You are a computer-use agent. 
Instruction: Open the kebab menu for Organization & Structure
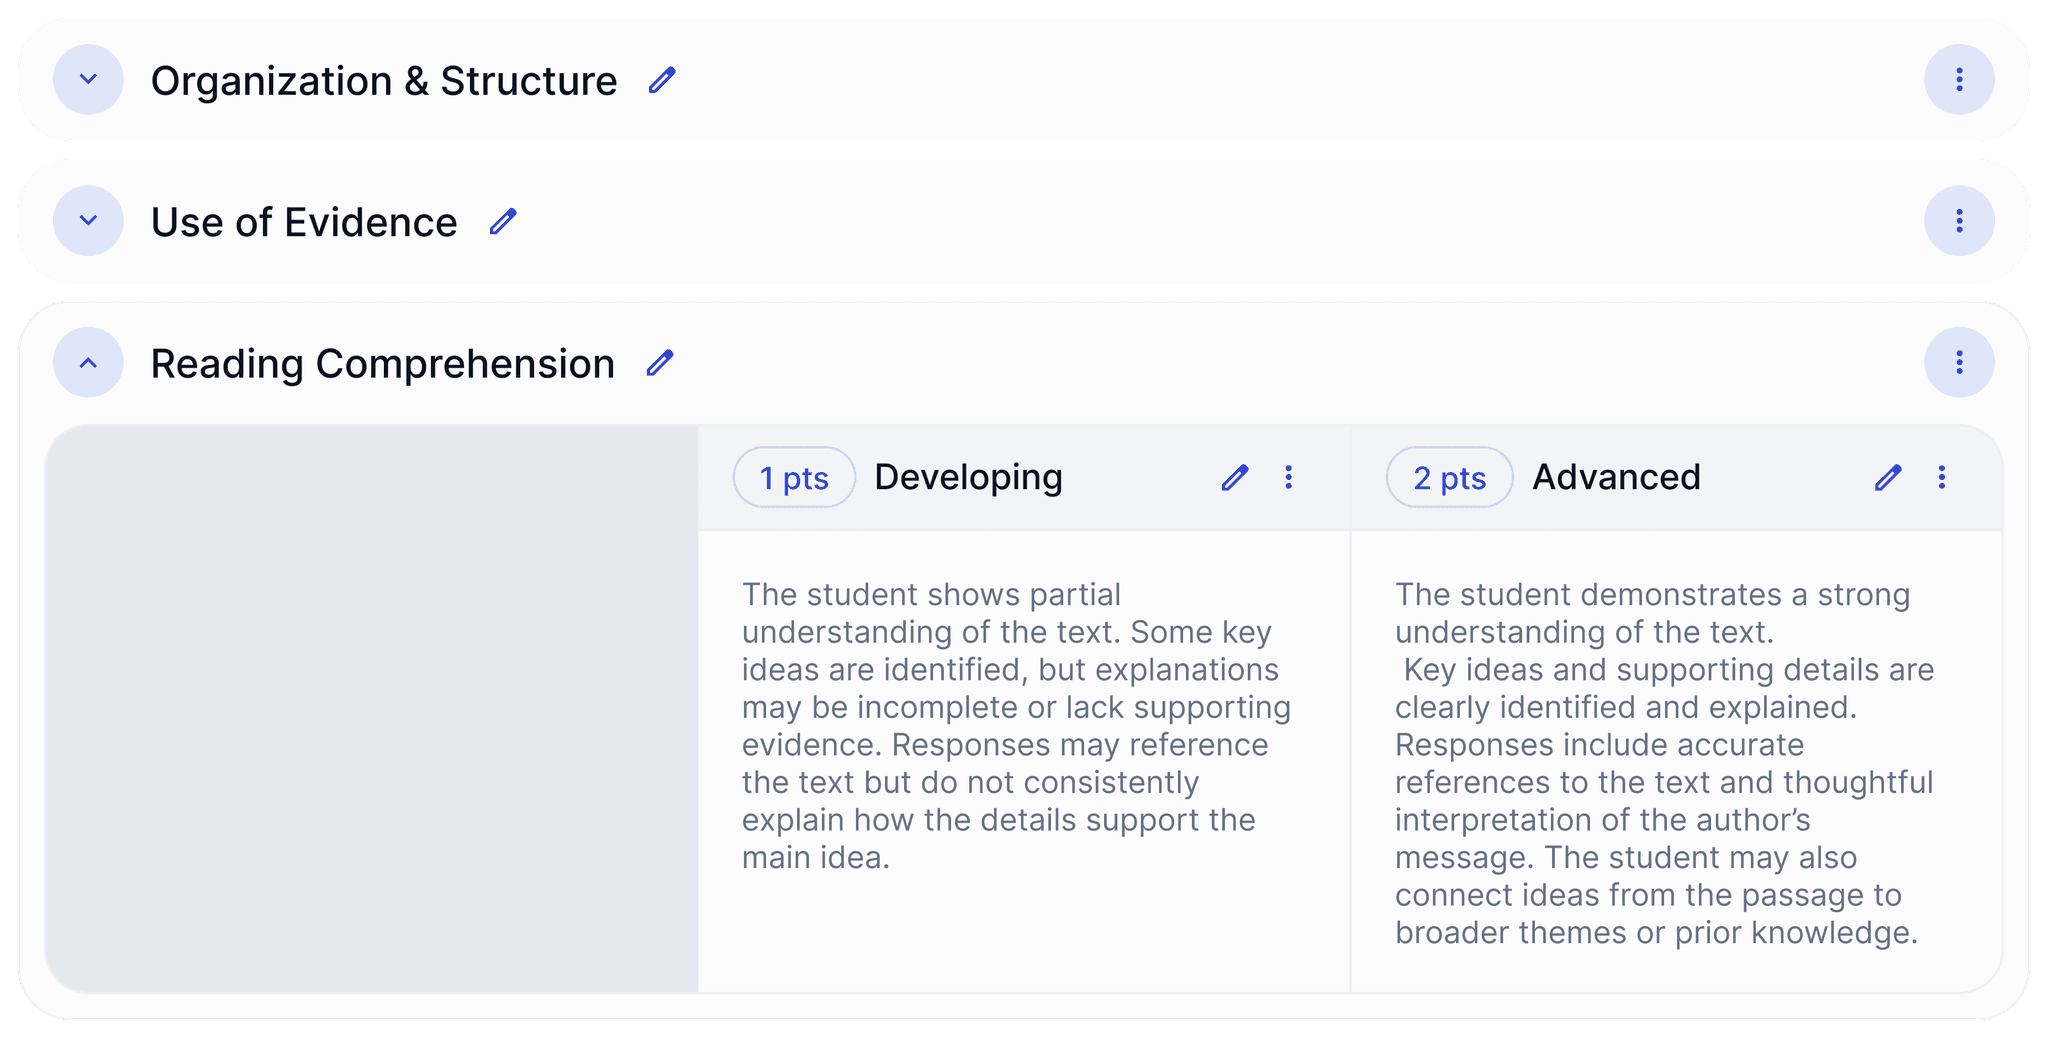[x=1957, y=79]
